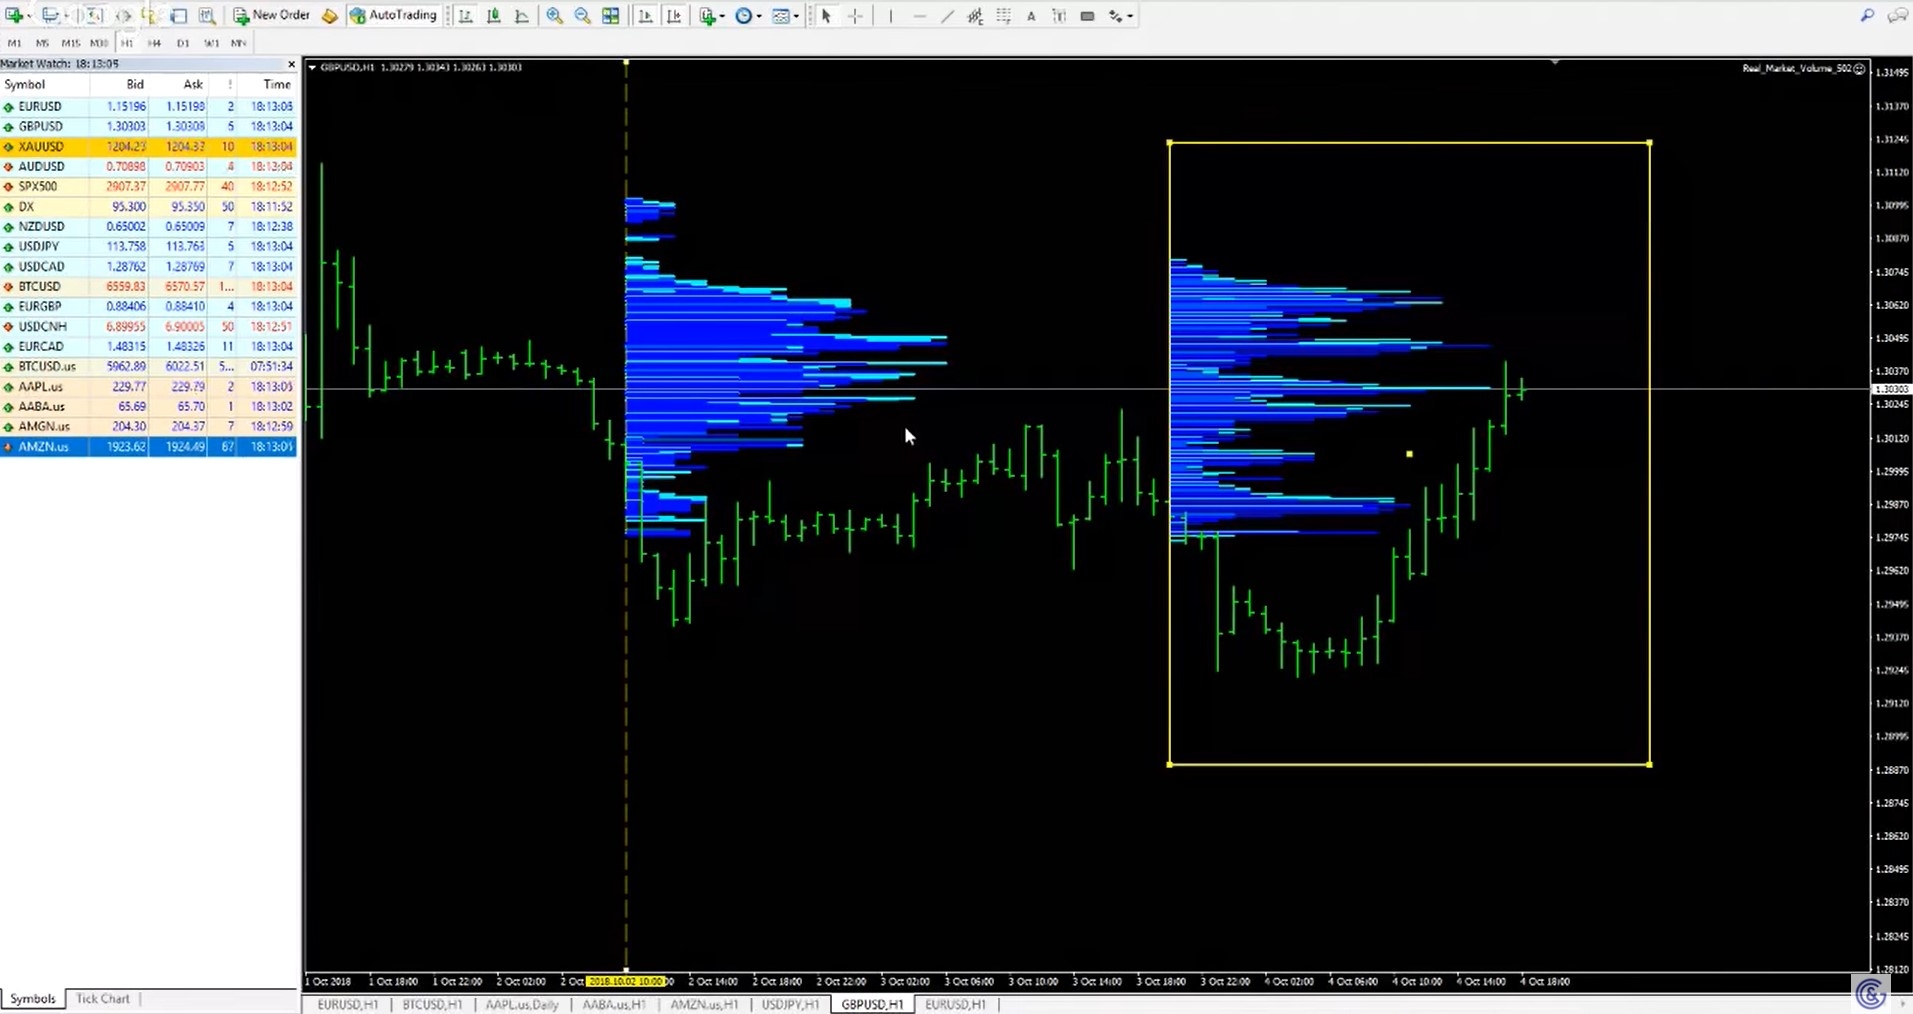Image resolution: width=1913 pixels, height=1014 pixels.
Task: Zoom in on the chart
Action: [553, 15]
